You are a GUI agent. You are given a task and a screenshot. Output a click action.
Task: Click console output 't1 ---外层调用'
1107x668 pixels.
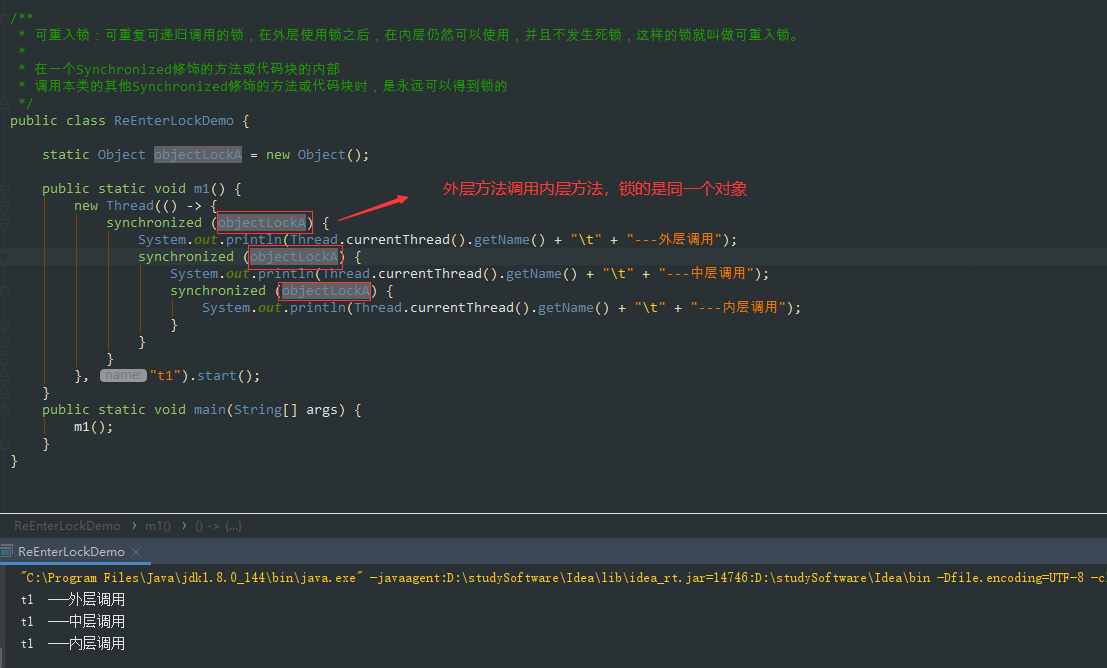coord(73,600)
